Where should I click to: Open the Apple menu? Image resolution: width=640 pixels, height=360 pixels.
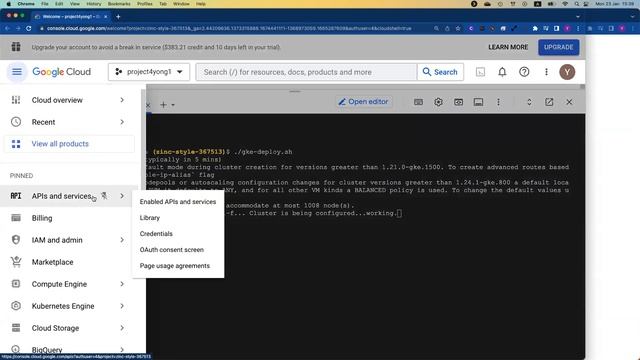point(8,4)
